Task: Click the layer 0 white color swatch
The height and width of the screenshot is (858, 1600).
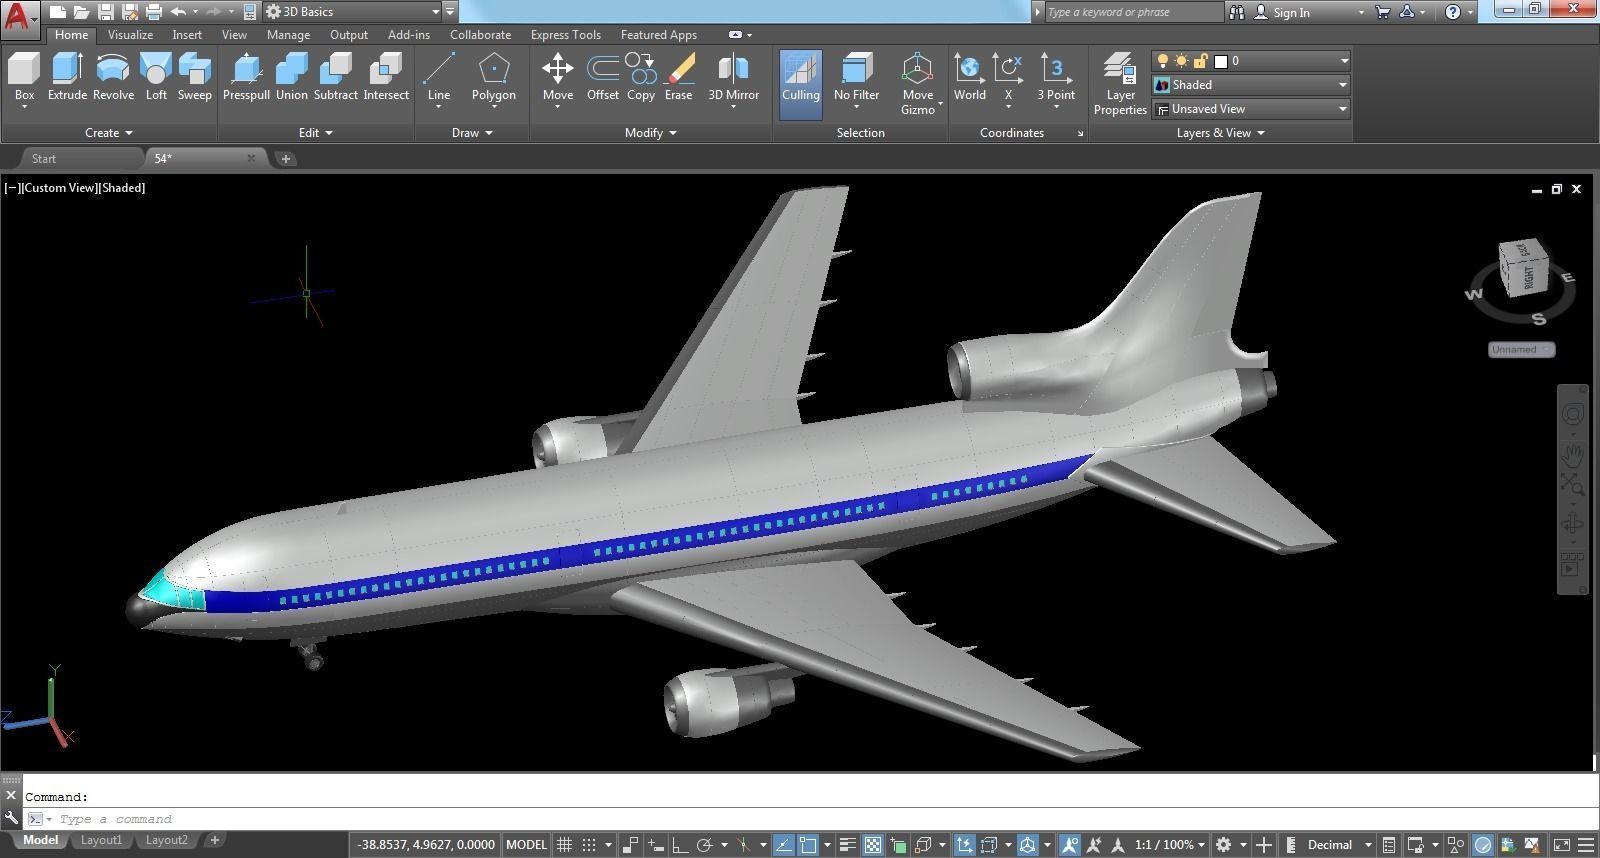Action: [x=1220, y=61]
